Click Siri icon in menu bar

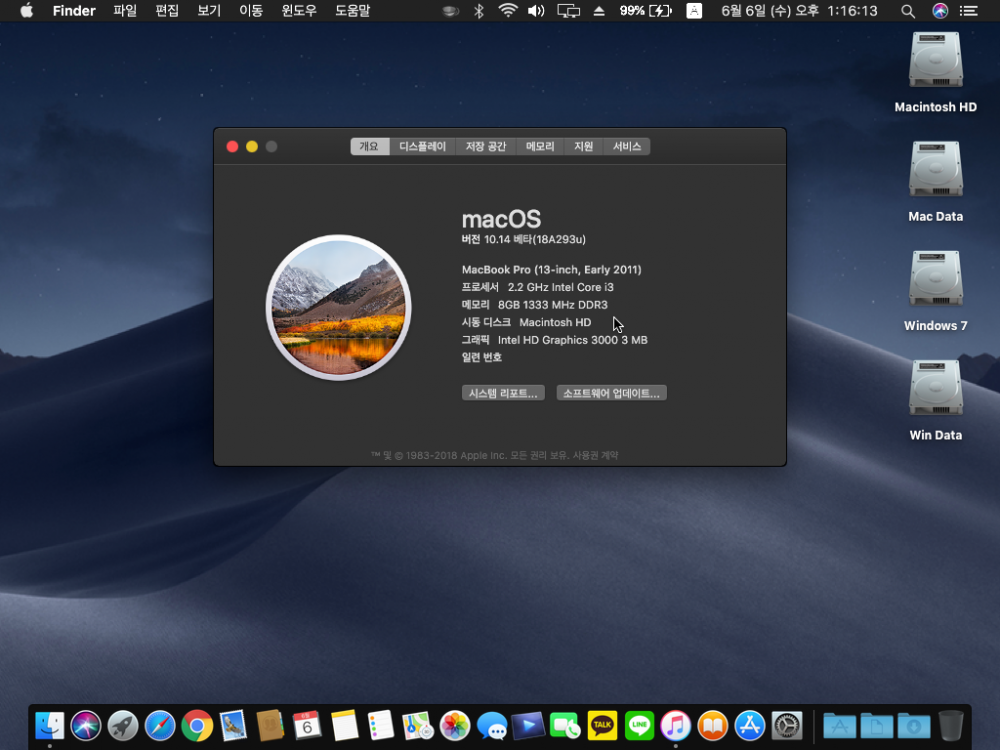coord(940,11)
